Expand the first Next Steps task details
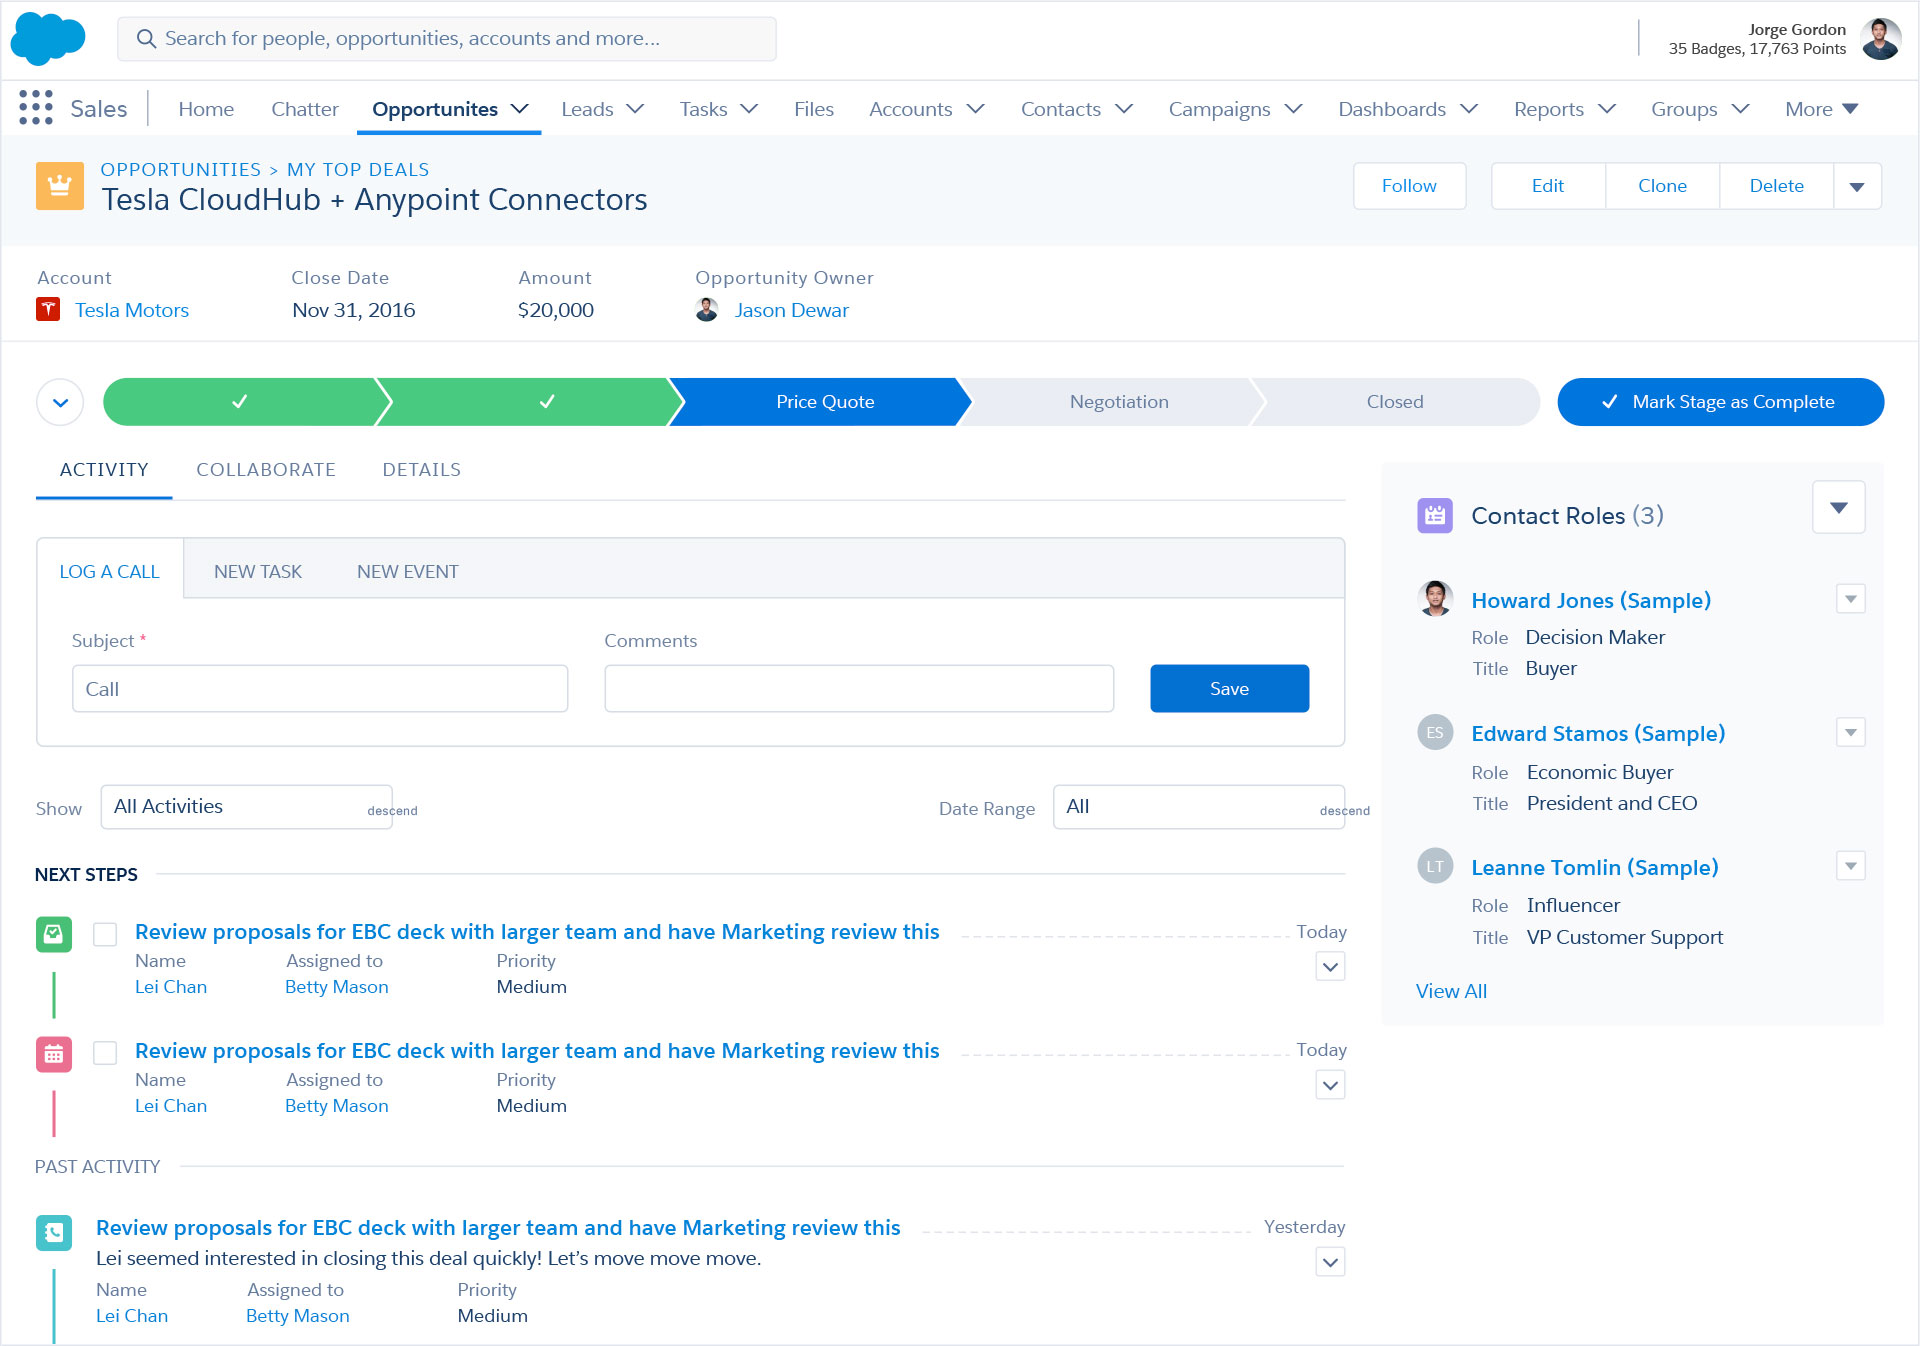The width and height of the screenshot is (1920, 1346). pos(1330,967)
